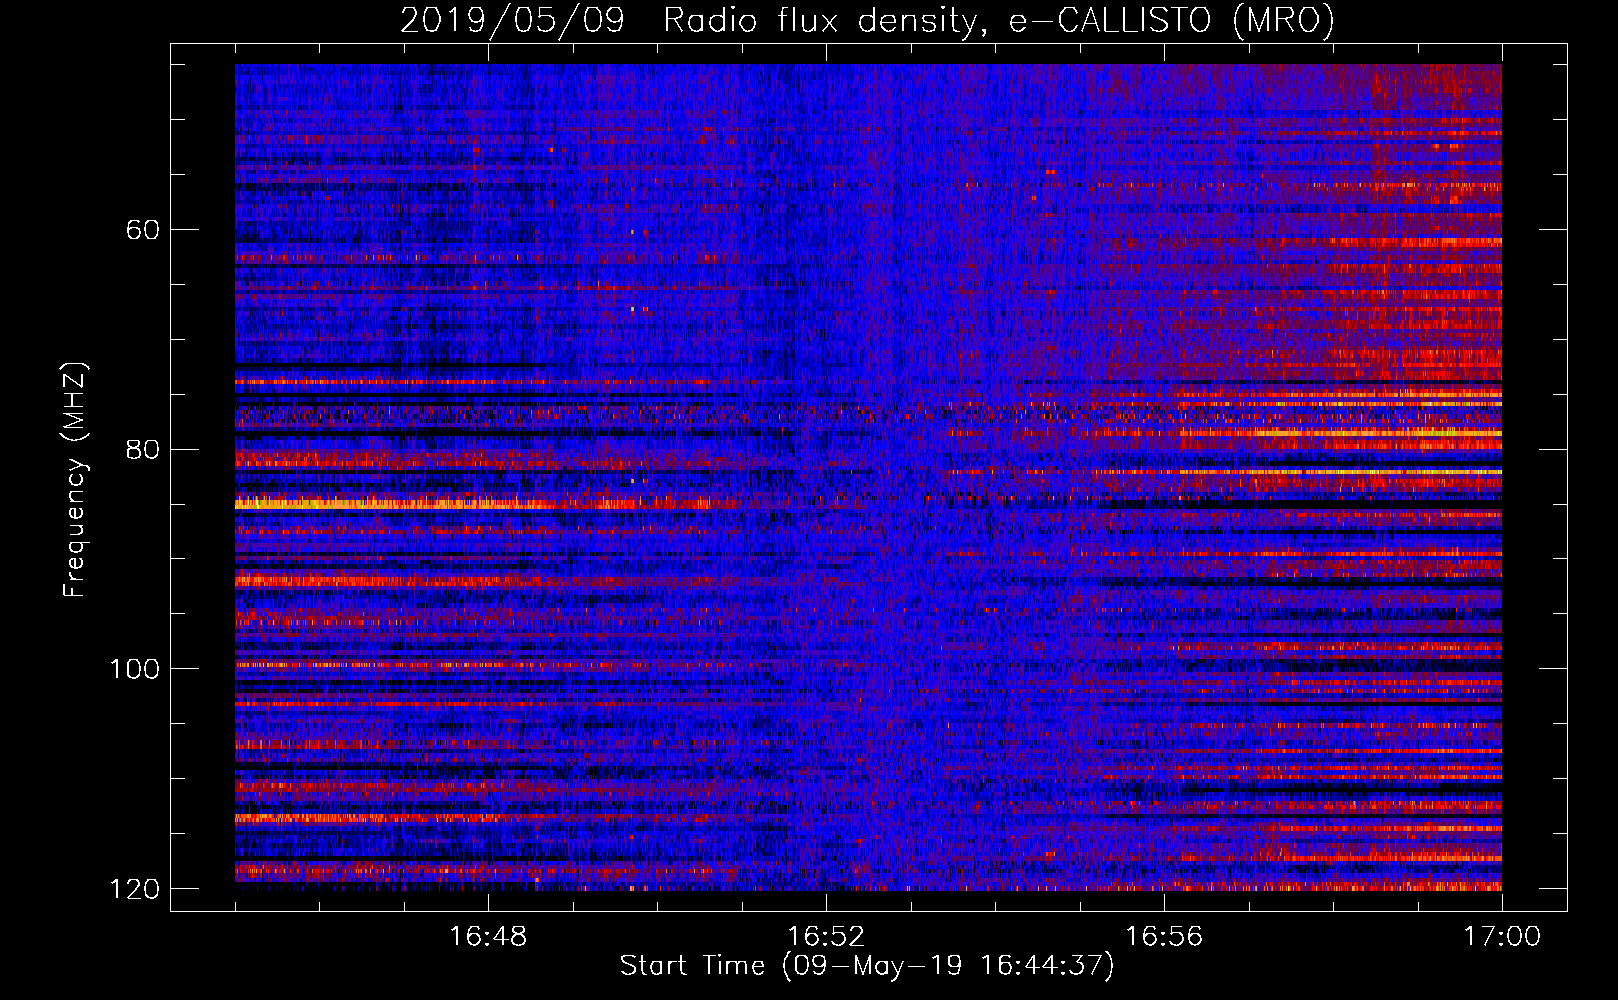This screenshot has width=1618, height=1000.
Task: Click the 'Start Time (09-May-19 16:44:37)' label
Action: 867,966
